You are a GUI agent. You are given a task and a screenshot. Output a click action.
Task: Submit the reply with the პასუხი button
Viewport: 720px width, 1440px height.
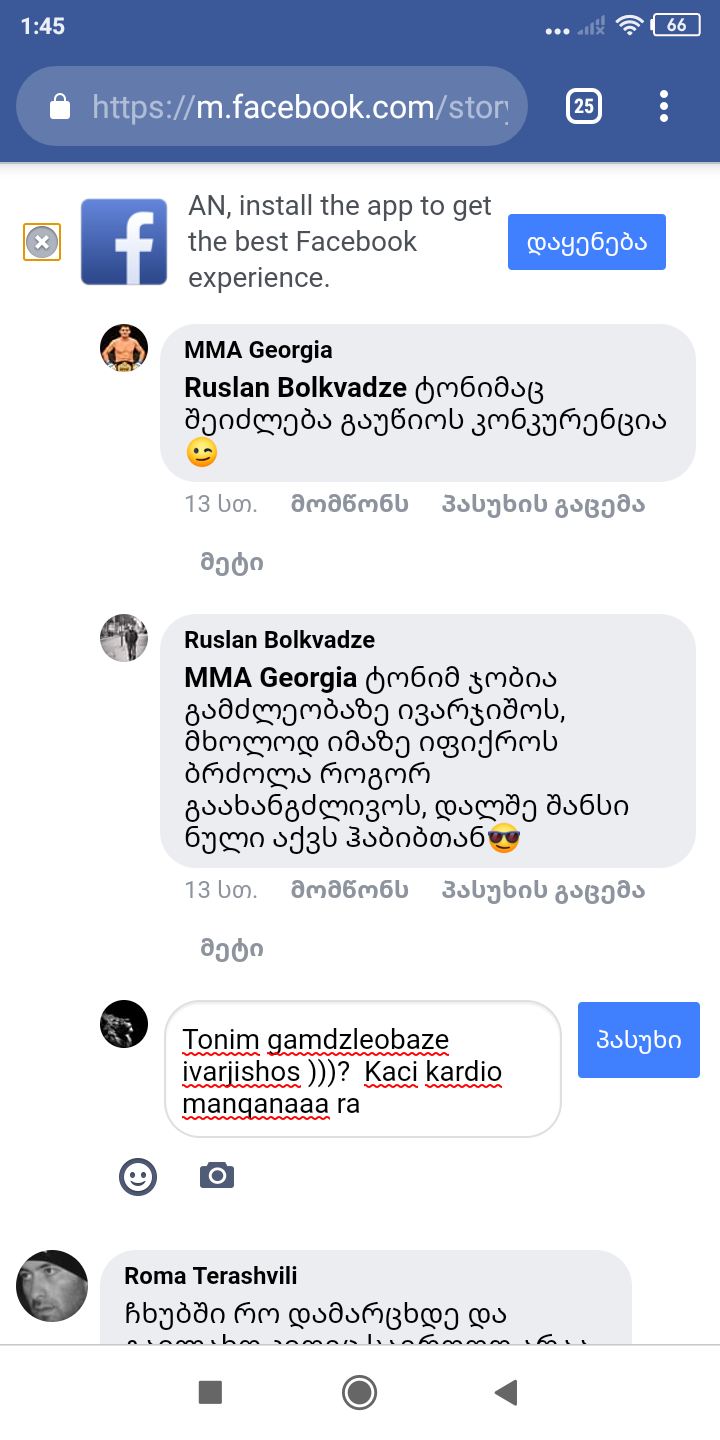click(x=638, y=1039)
